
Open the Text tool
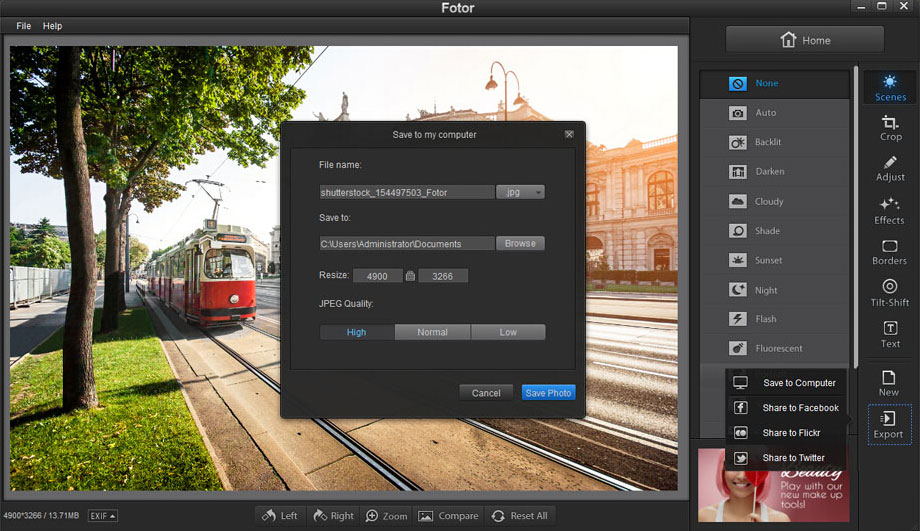click(889, 334)
